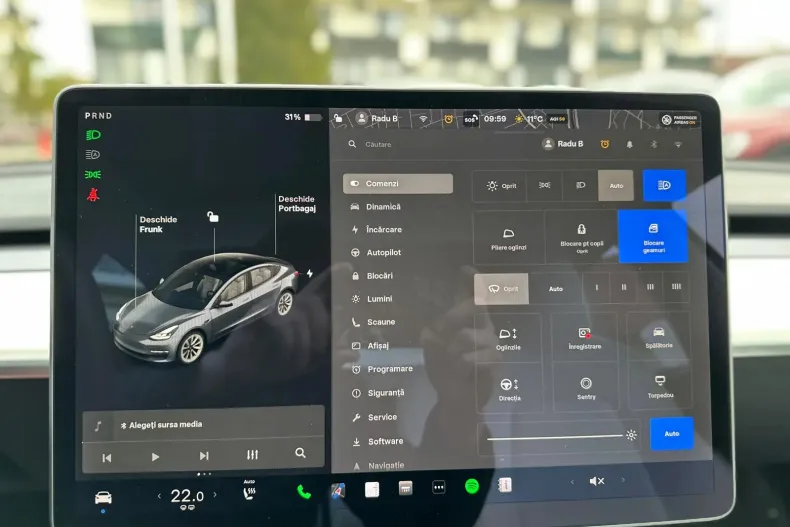
Task: Open the Software section
Action: coord(377,441)
